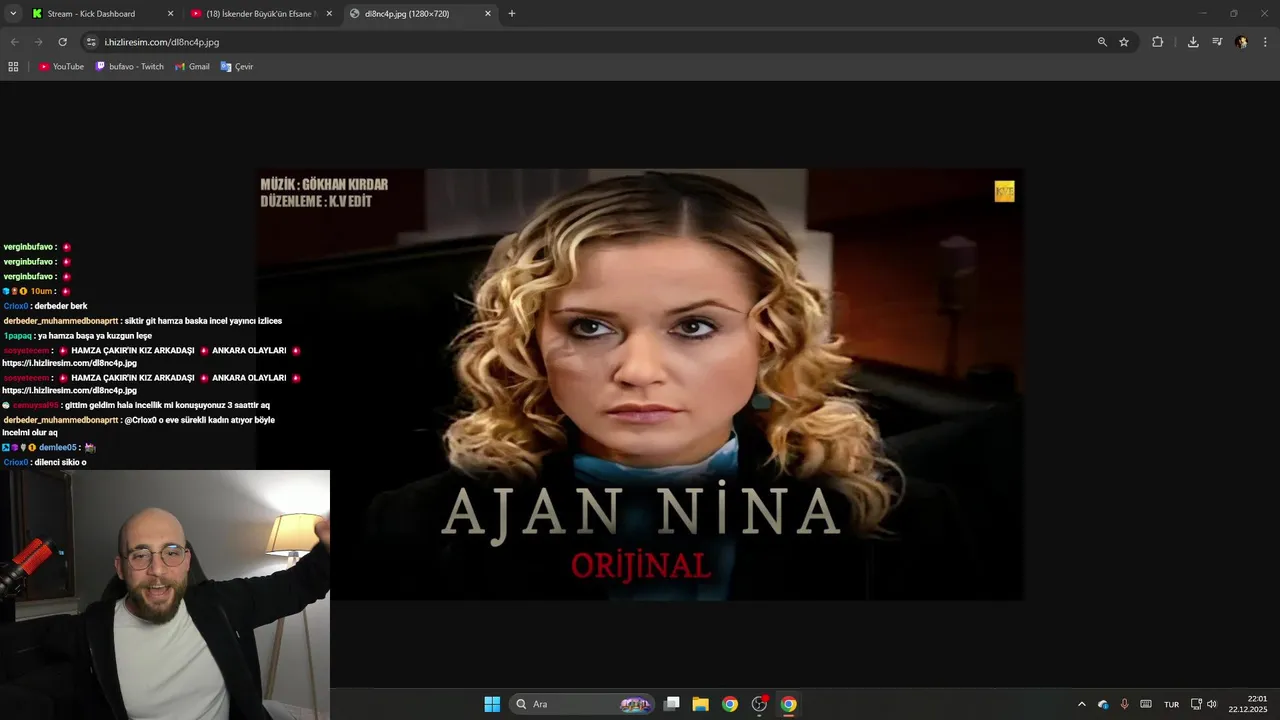
Task: Click chat username Criox0 on 'derbeder berk'
Action: point(16,306)
